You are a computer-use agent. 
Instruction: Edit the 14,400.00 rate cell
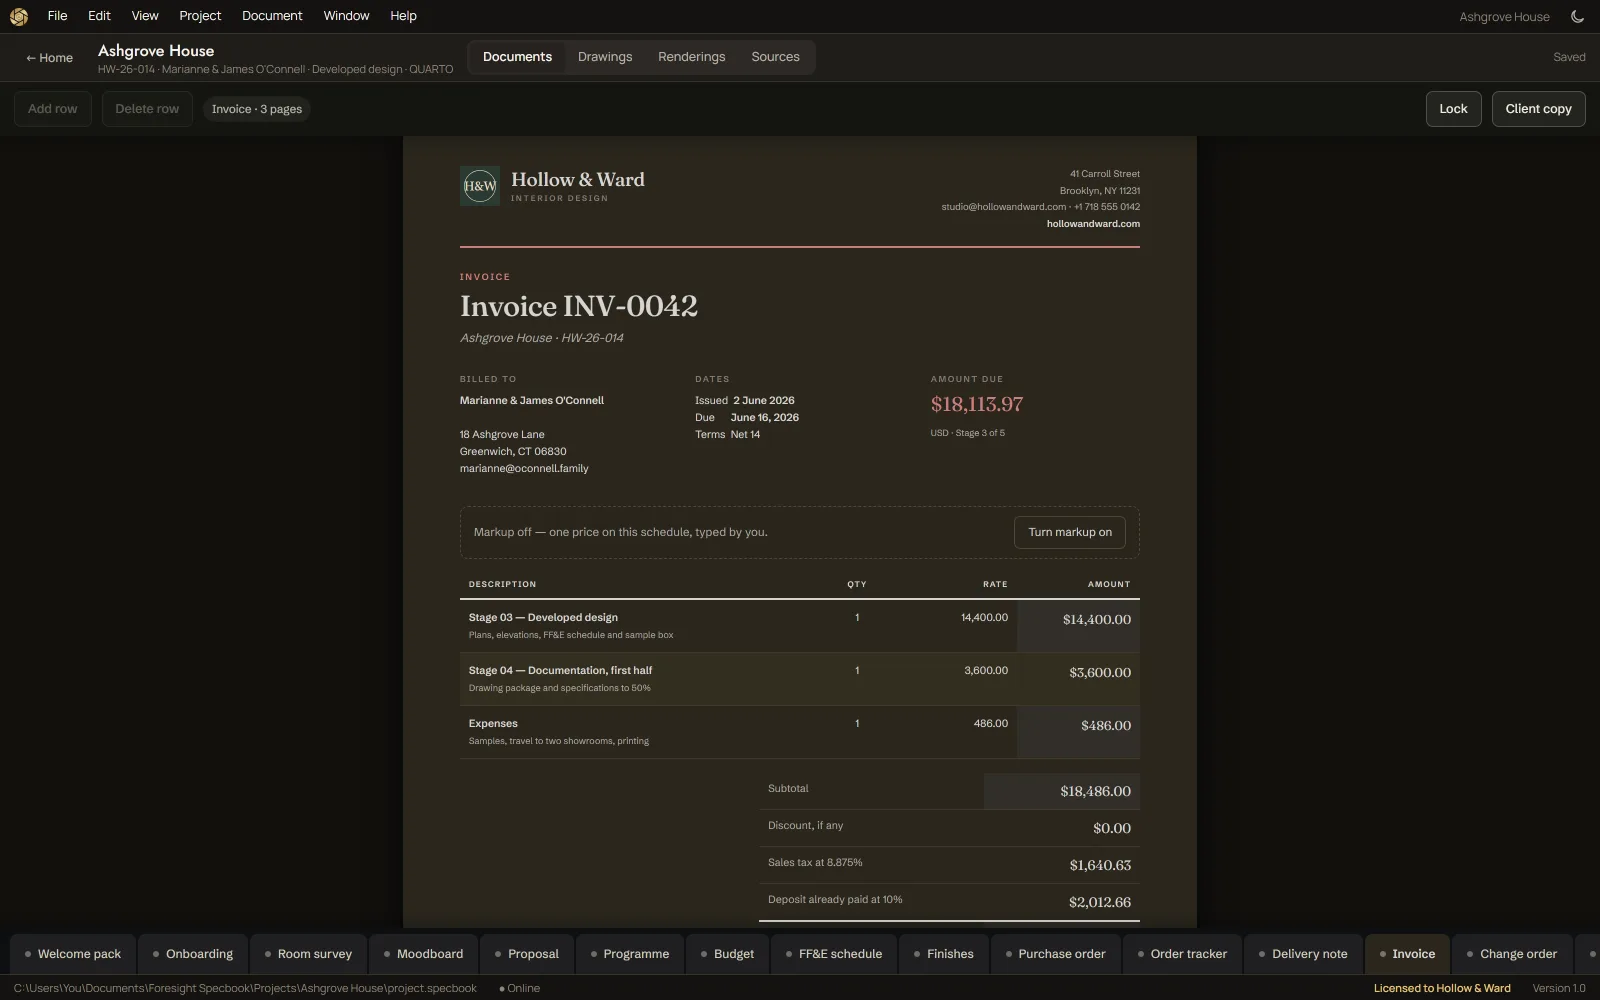pos(984,618)
